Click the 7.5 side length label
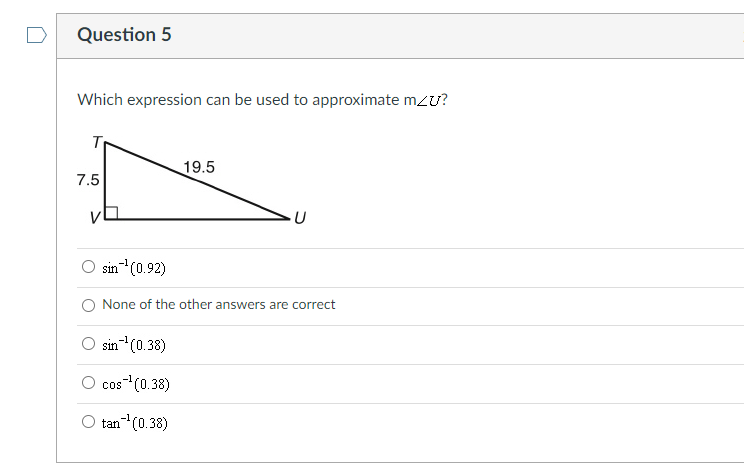 click(x=88, y=181)
